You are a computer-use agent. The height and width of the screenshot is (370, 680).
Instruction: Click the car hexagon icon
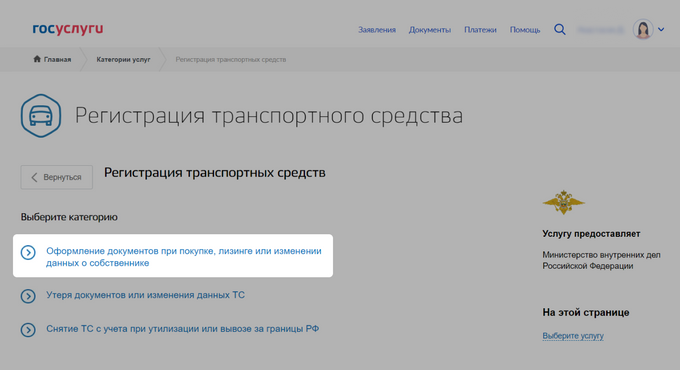coord(41,116)
